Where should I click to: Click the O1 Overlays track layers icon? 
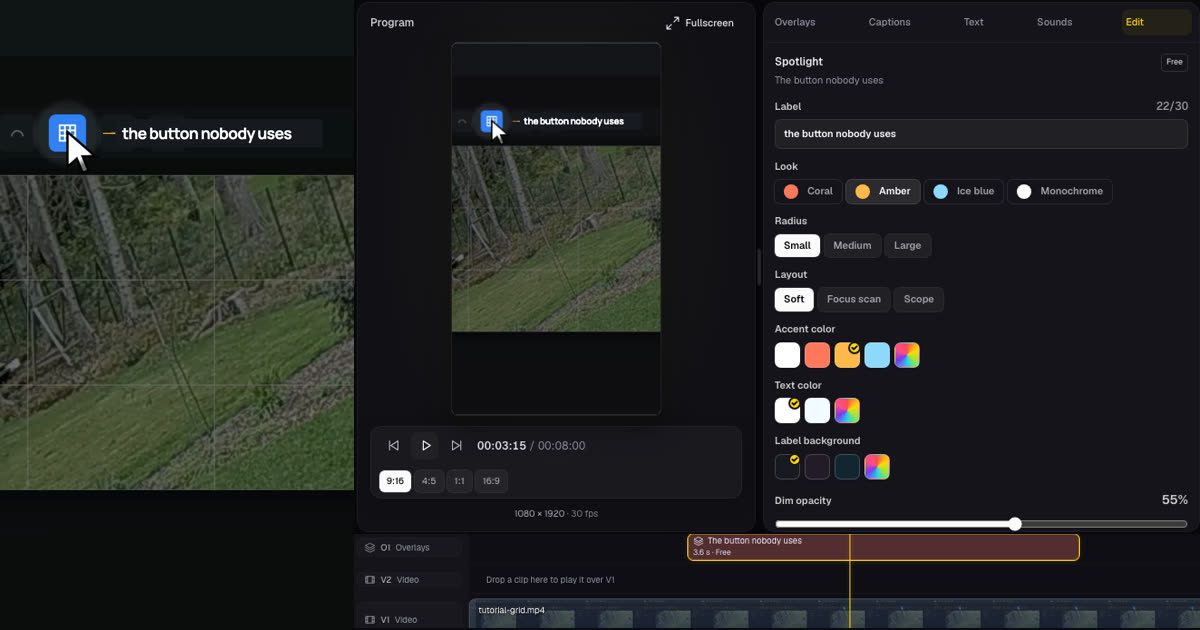[x=370, y=548]
